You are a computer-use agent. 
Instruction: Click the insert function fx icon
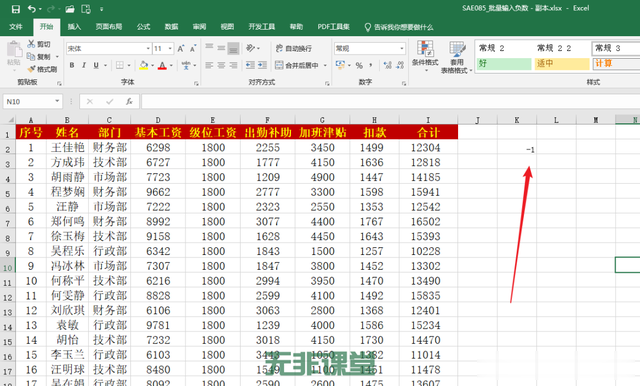tap(129, 101)
